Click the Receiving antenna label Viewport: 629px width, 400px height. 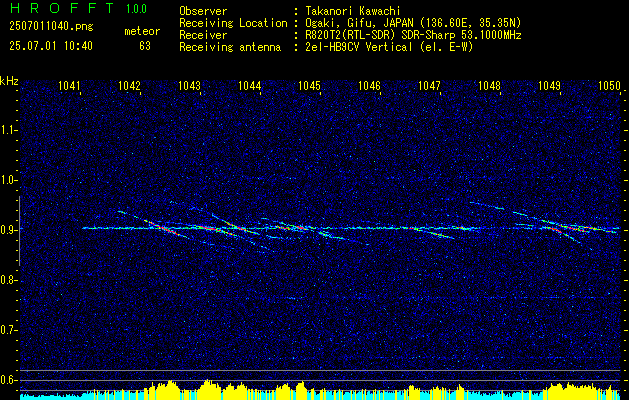[230, 47]
